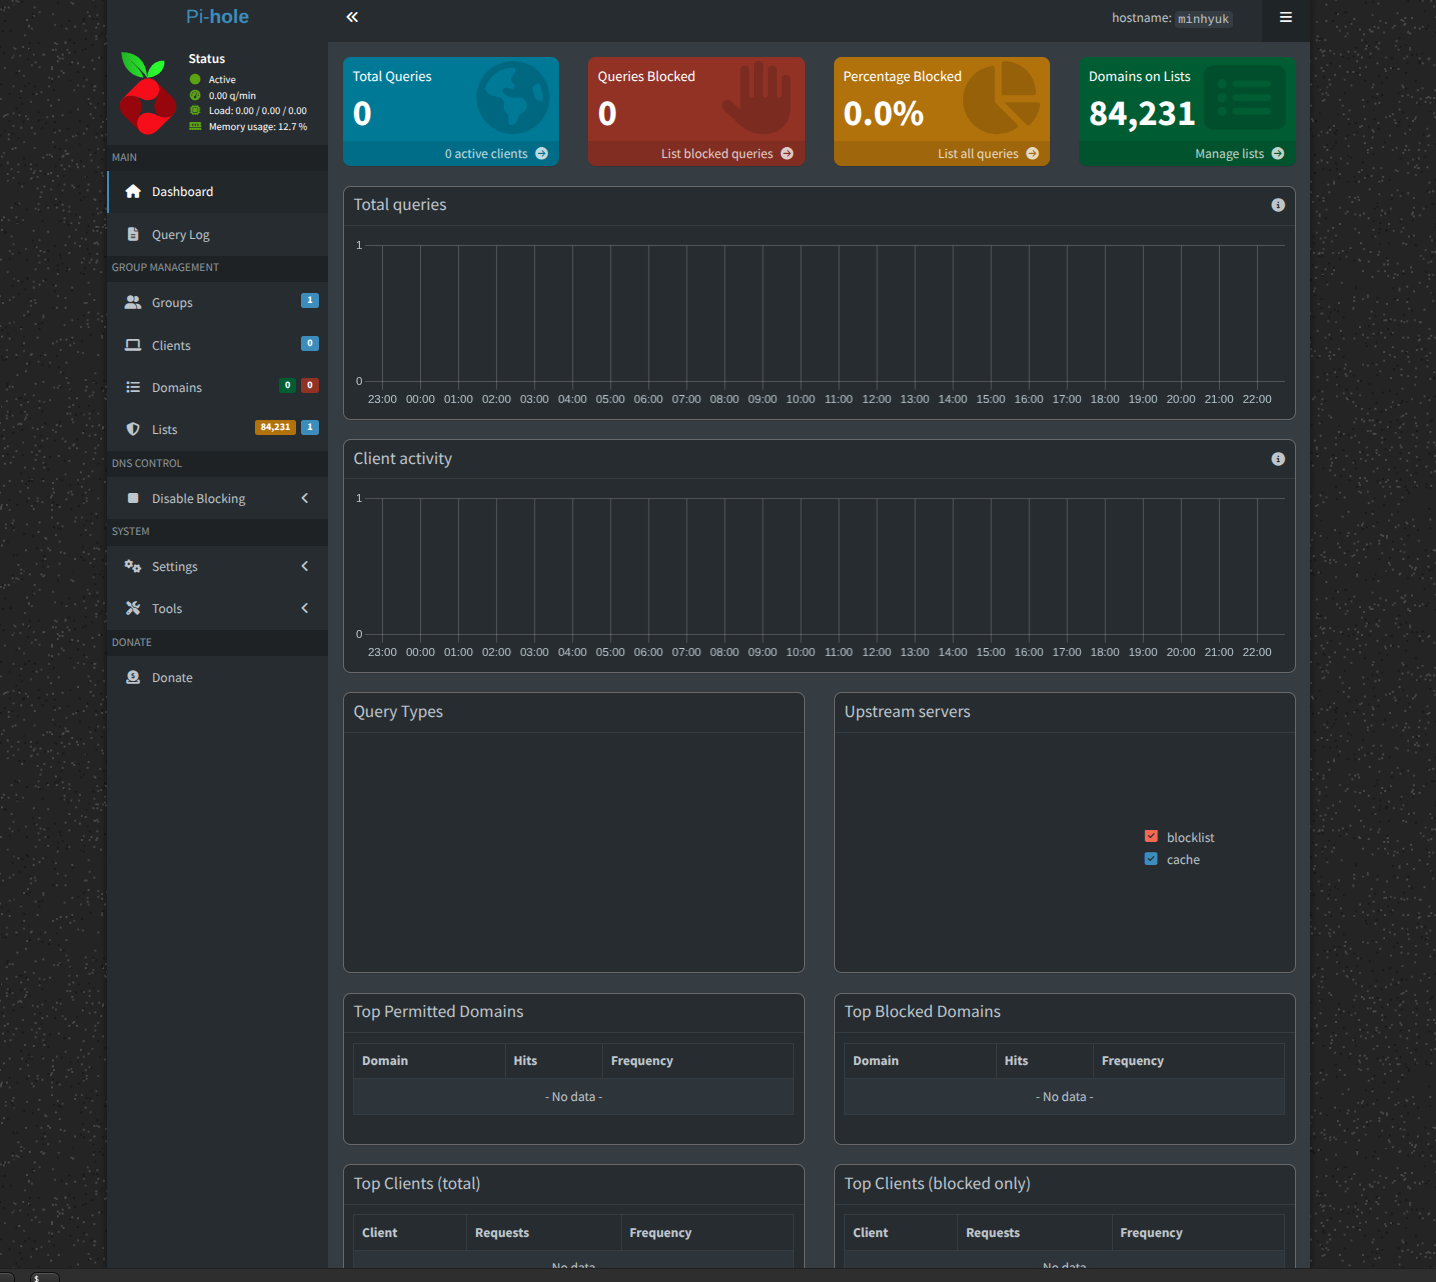
Task: Expand the Disable Blocking submenu
Action: (x=218, y=498)
